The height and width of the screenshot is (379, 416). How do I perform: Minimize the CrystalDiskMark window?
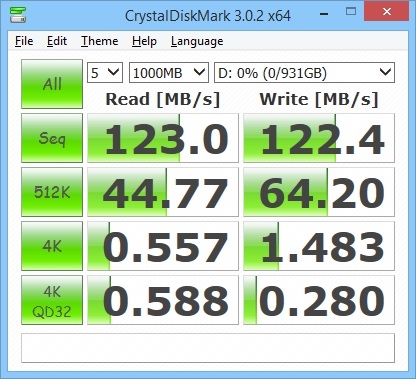pyautogui.click(x=324, y=13)
